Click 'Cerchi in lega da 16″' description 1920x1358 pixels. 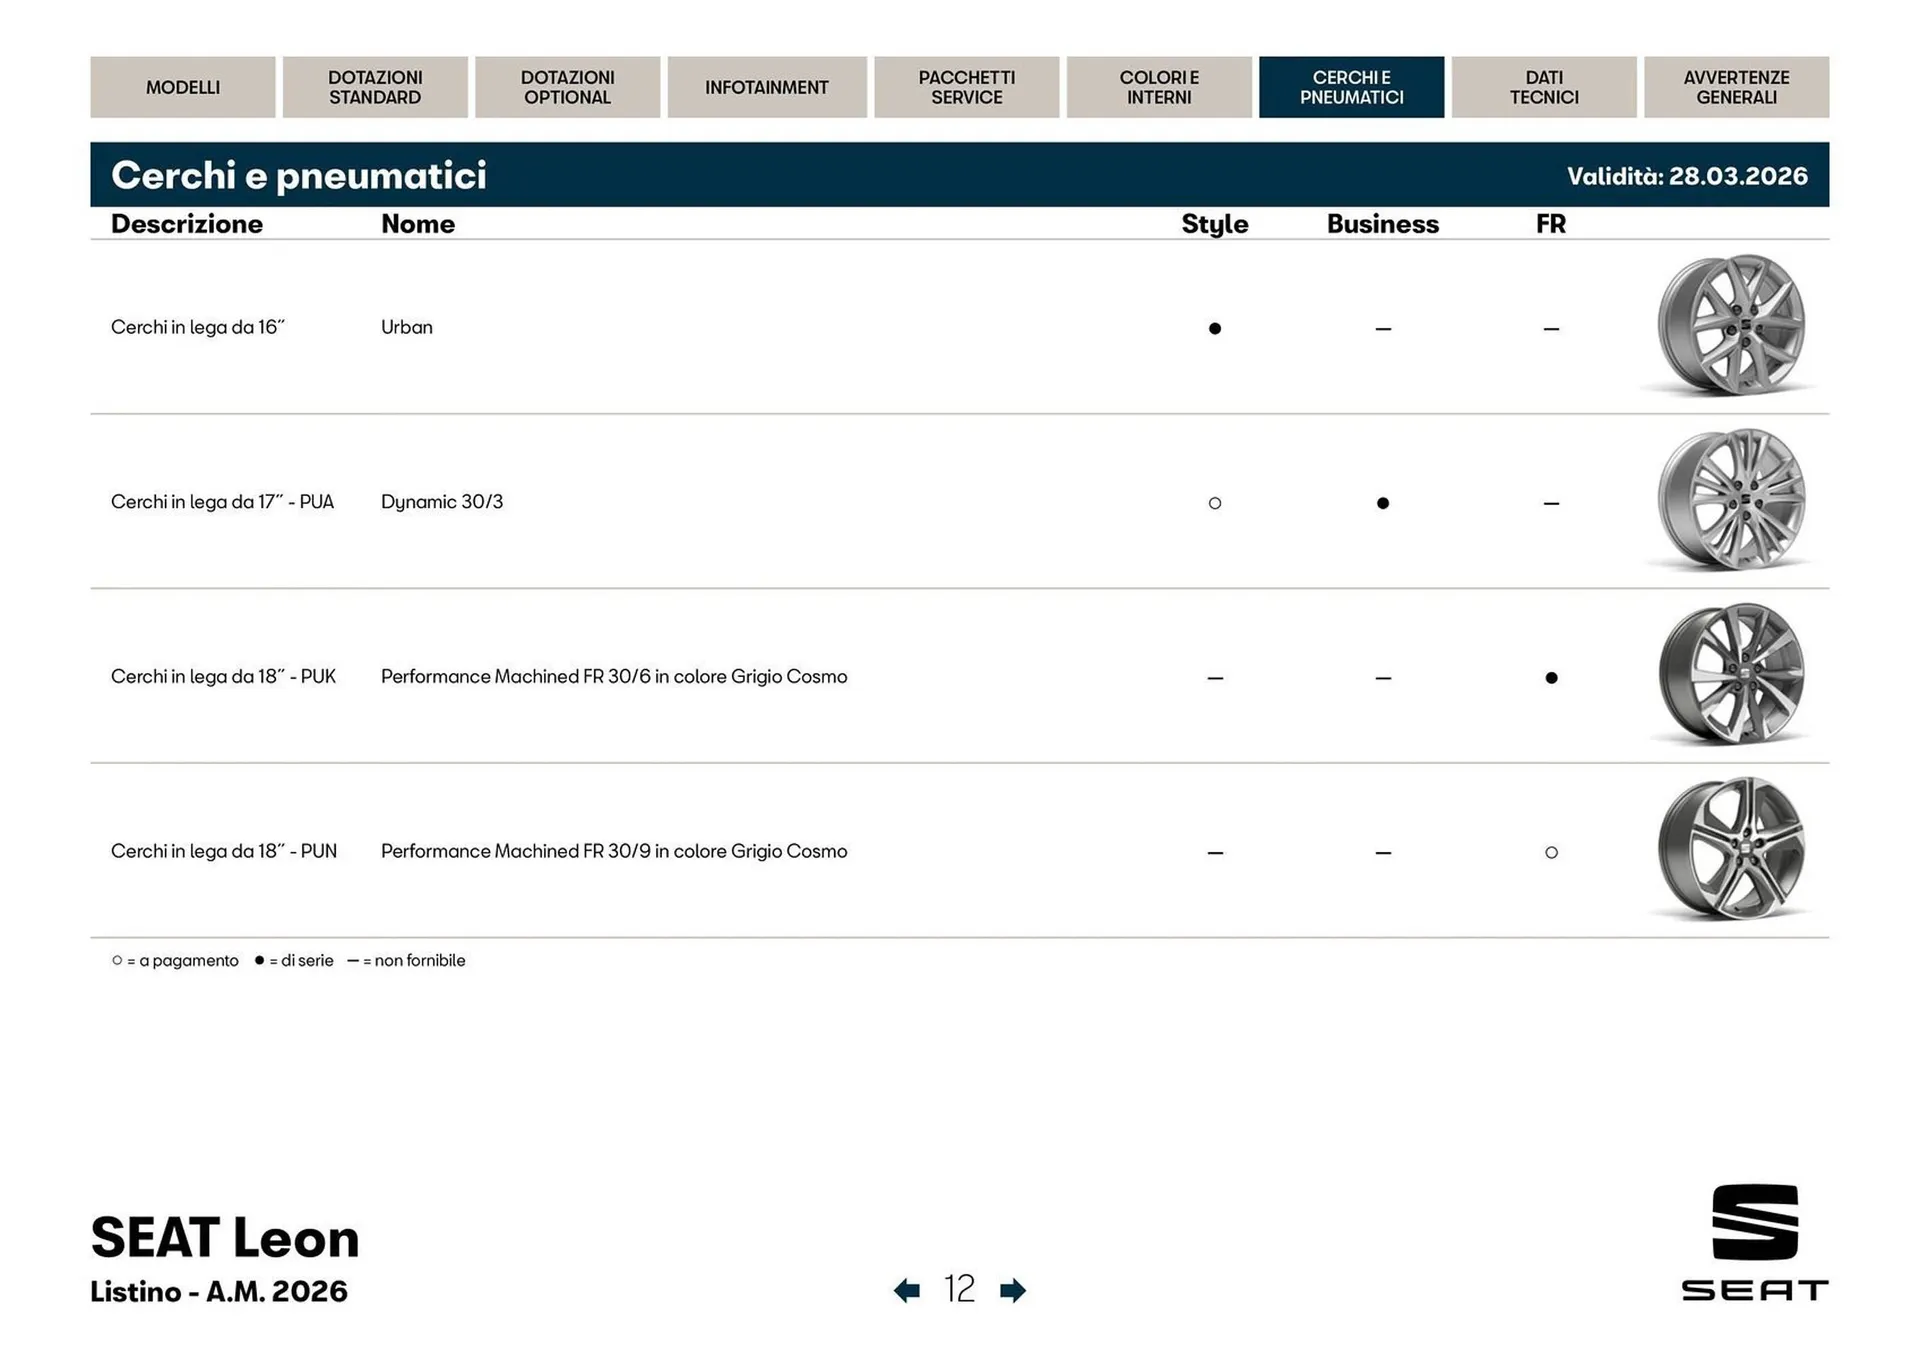coord(198,327)
